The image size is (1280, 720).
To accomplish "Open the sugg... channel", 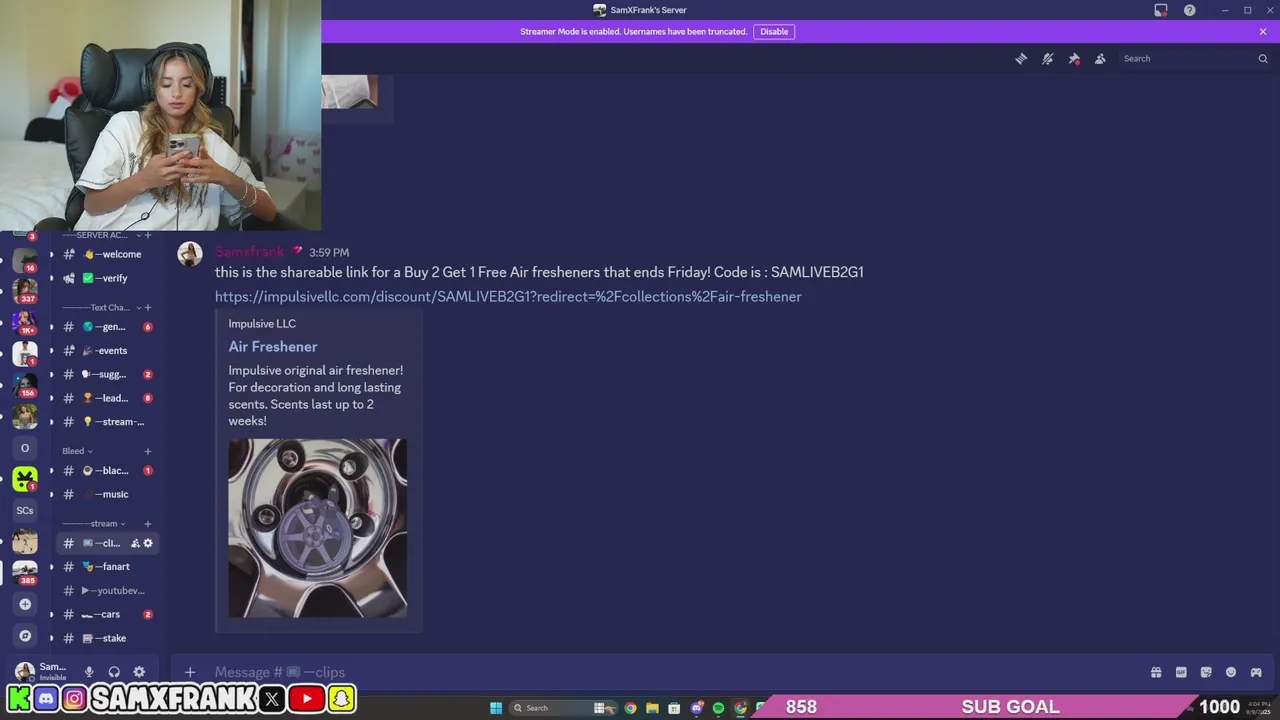I will [x=109, y=374].
